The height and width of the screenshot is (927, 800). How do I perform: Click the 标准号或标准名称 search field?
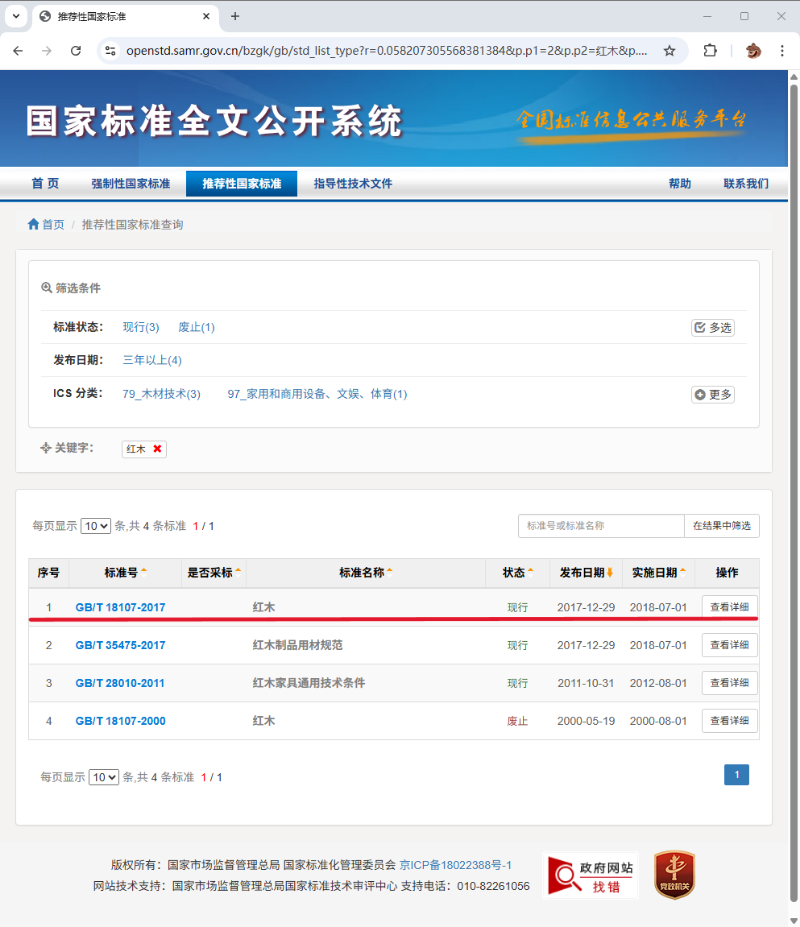pyautogui.click(x=601, y=526)
